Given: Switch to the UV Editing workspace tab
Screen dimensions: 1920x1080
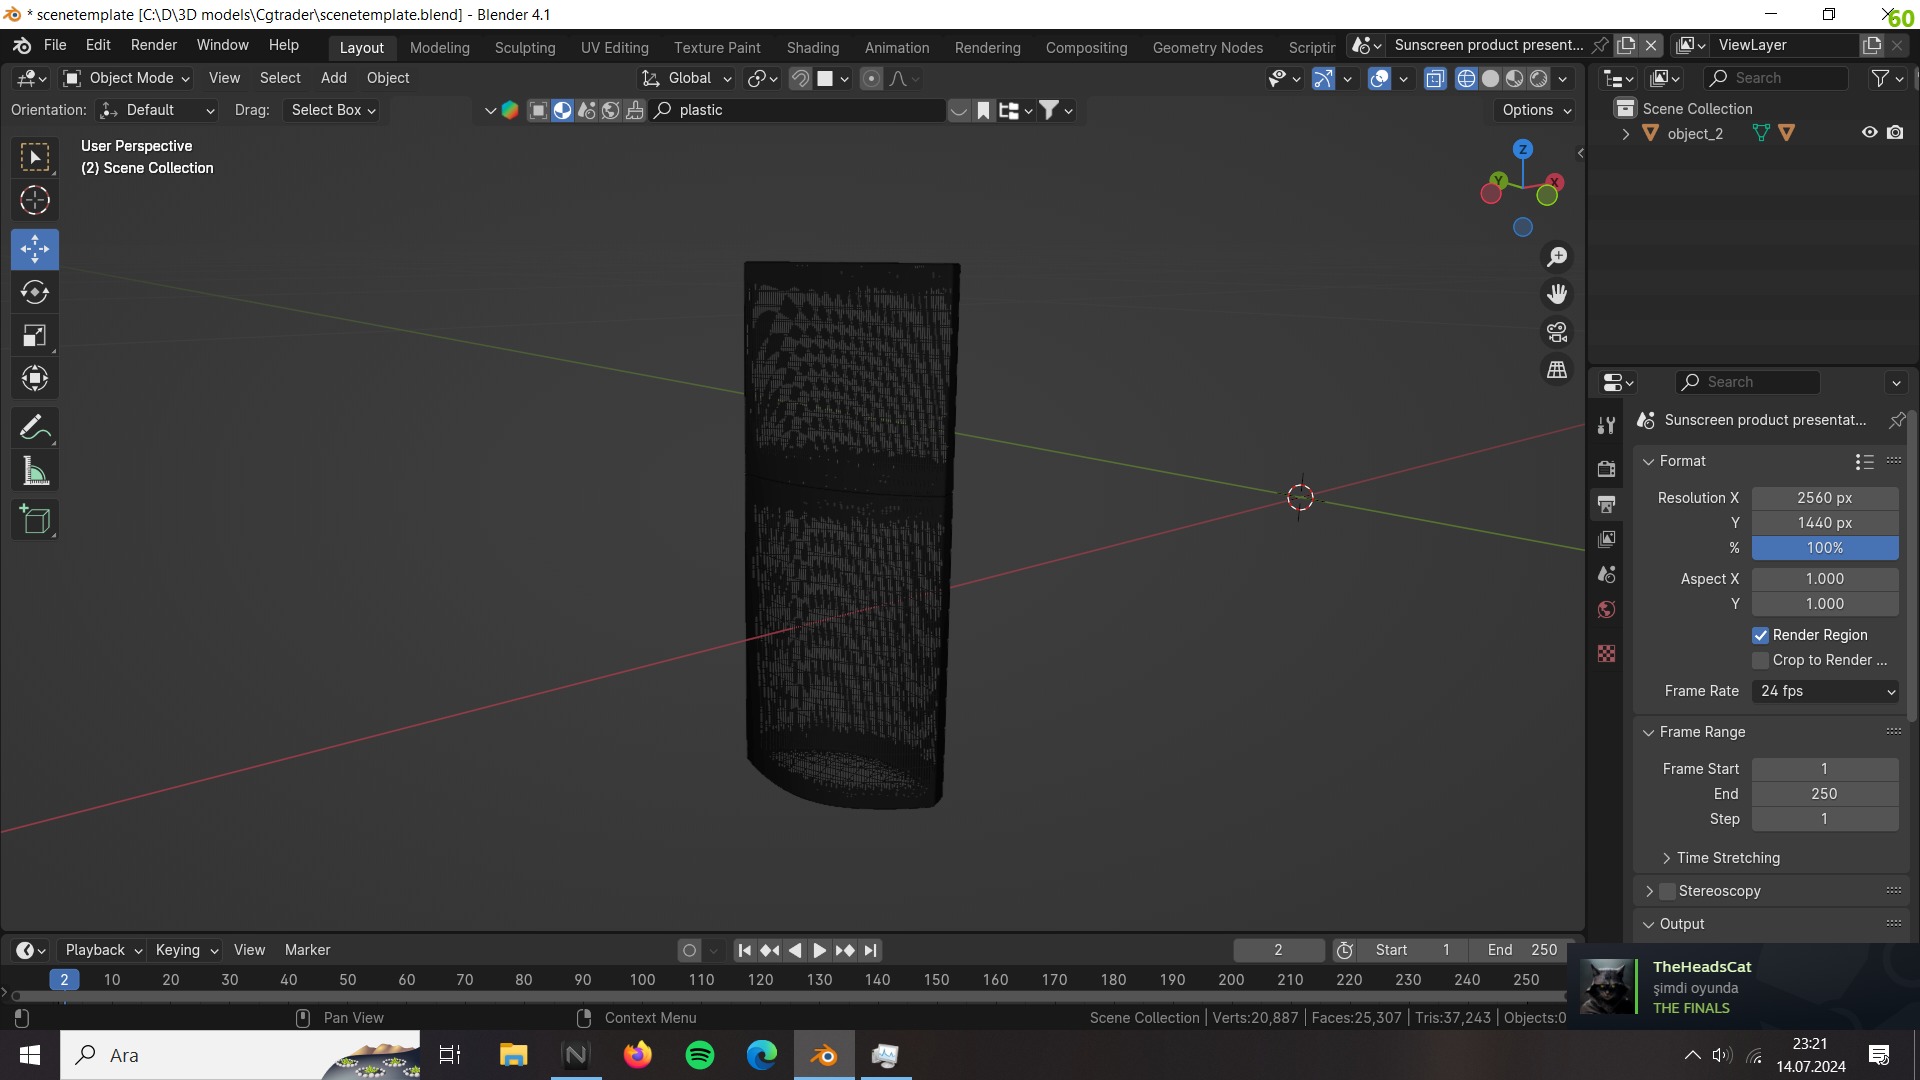Looking at the screenshot, I should (614, 47).
